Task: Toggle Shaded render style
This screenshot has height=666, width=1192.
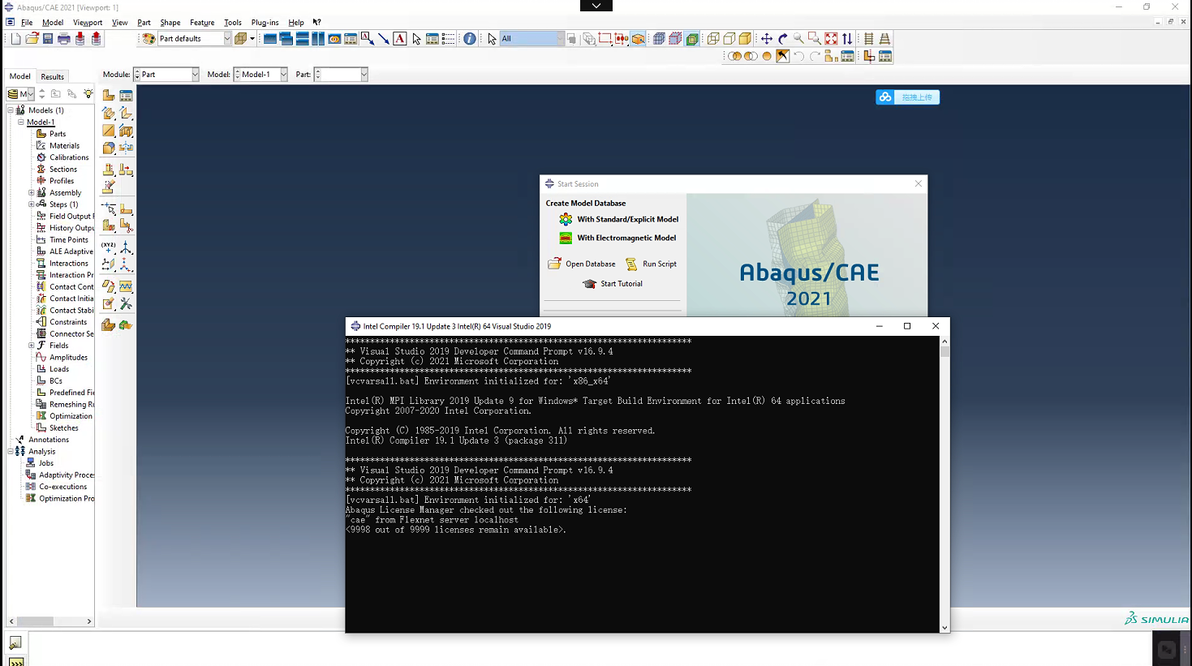Action: 745,39
